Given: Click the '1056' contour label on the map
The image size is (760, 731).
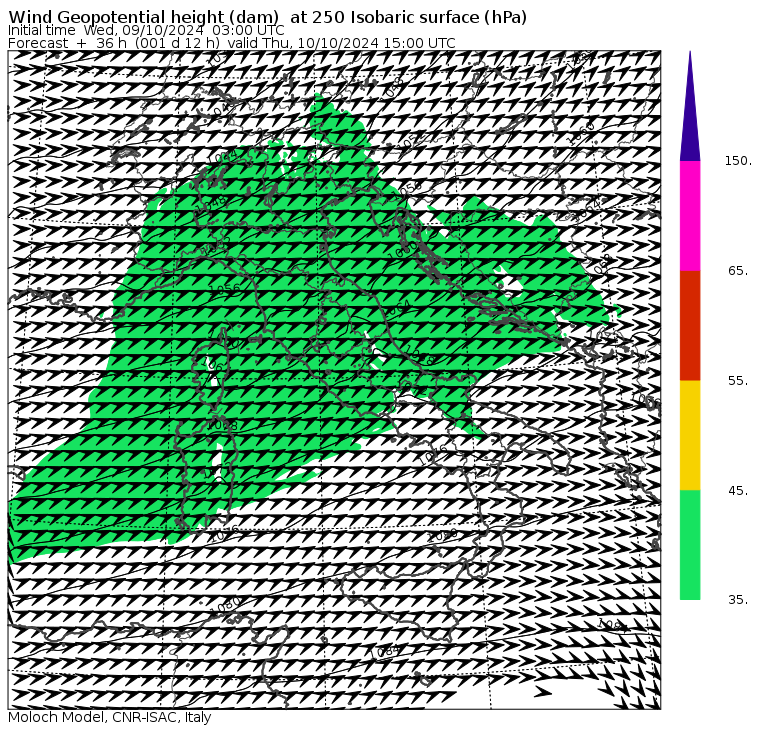Looking at the screenshot, I should point(224,289).
